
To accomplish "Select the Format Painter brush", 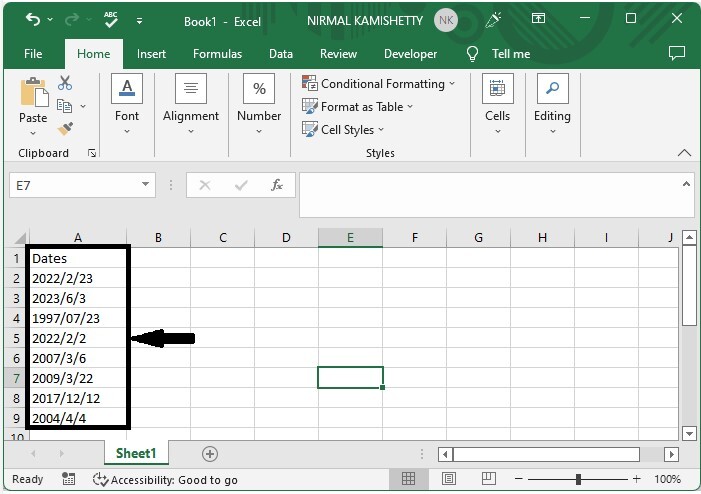I will pyautogui.click(x=65, y=129).
